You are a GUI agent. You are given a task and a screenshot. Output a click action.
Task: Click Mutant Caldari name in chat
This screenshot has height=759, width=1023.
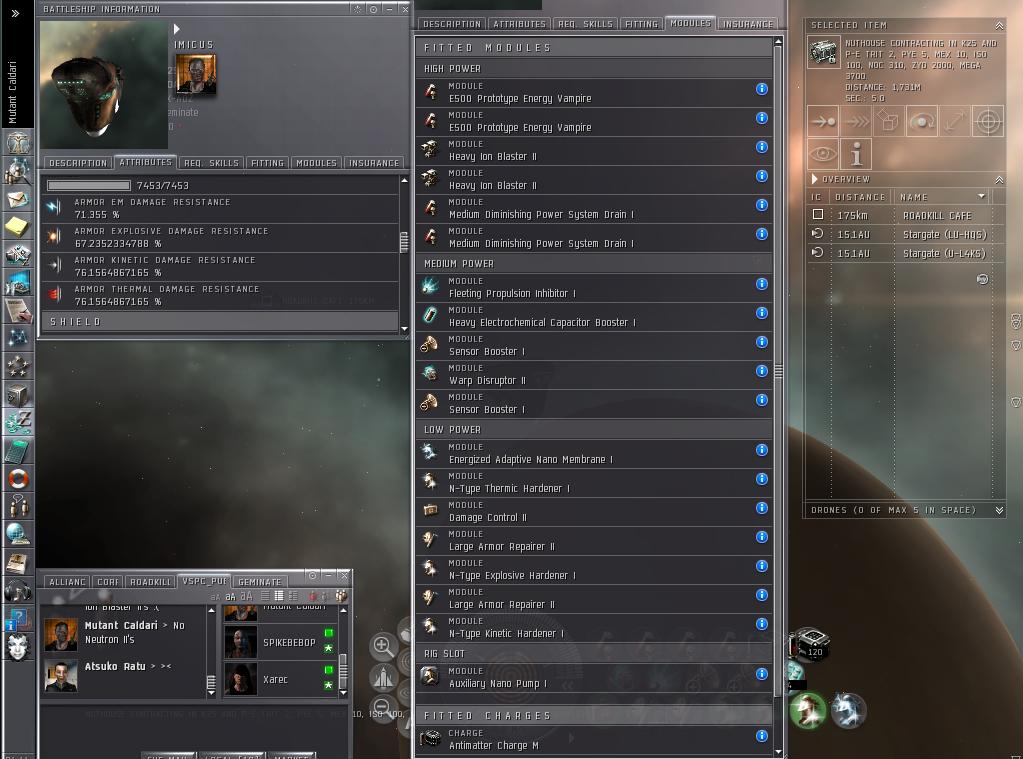coord(121,625)
